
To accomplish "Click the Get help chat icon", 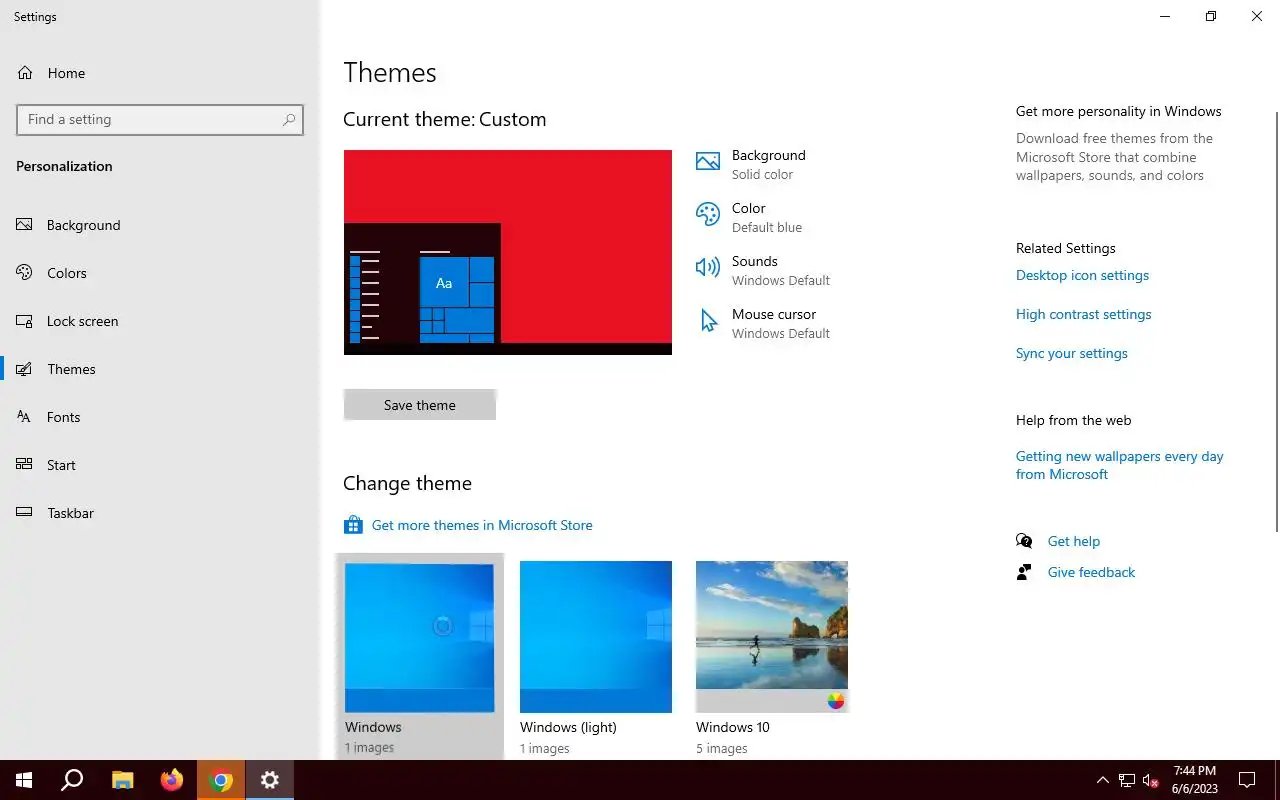I will 1024,541.
